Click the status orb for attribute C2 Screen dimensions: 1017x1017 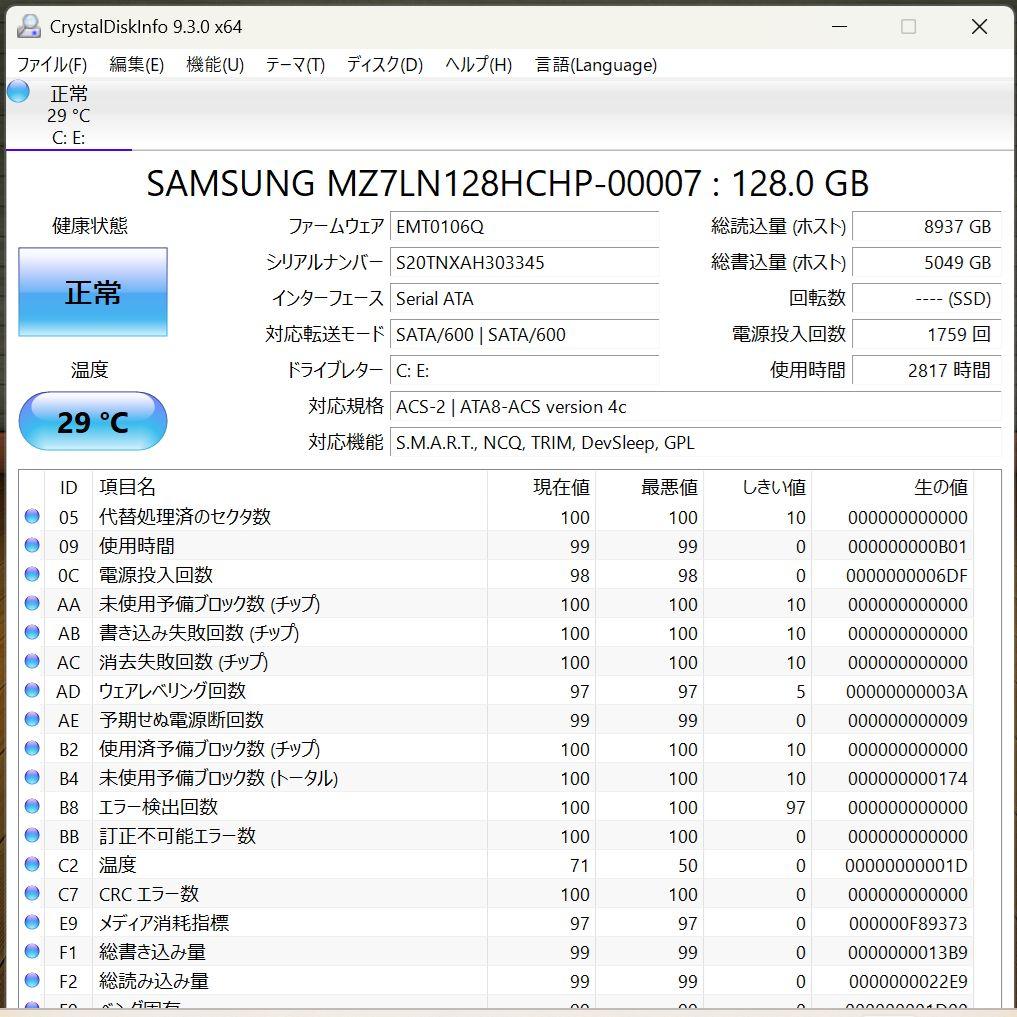(x=32, y=864)
